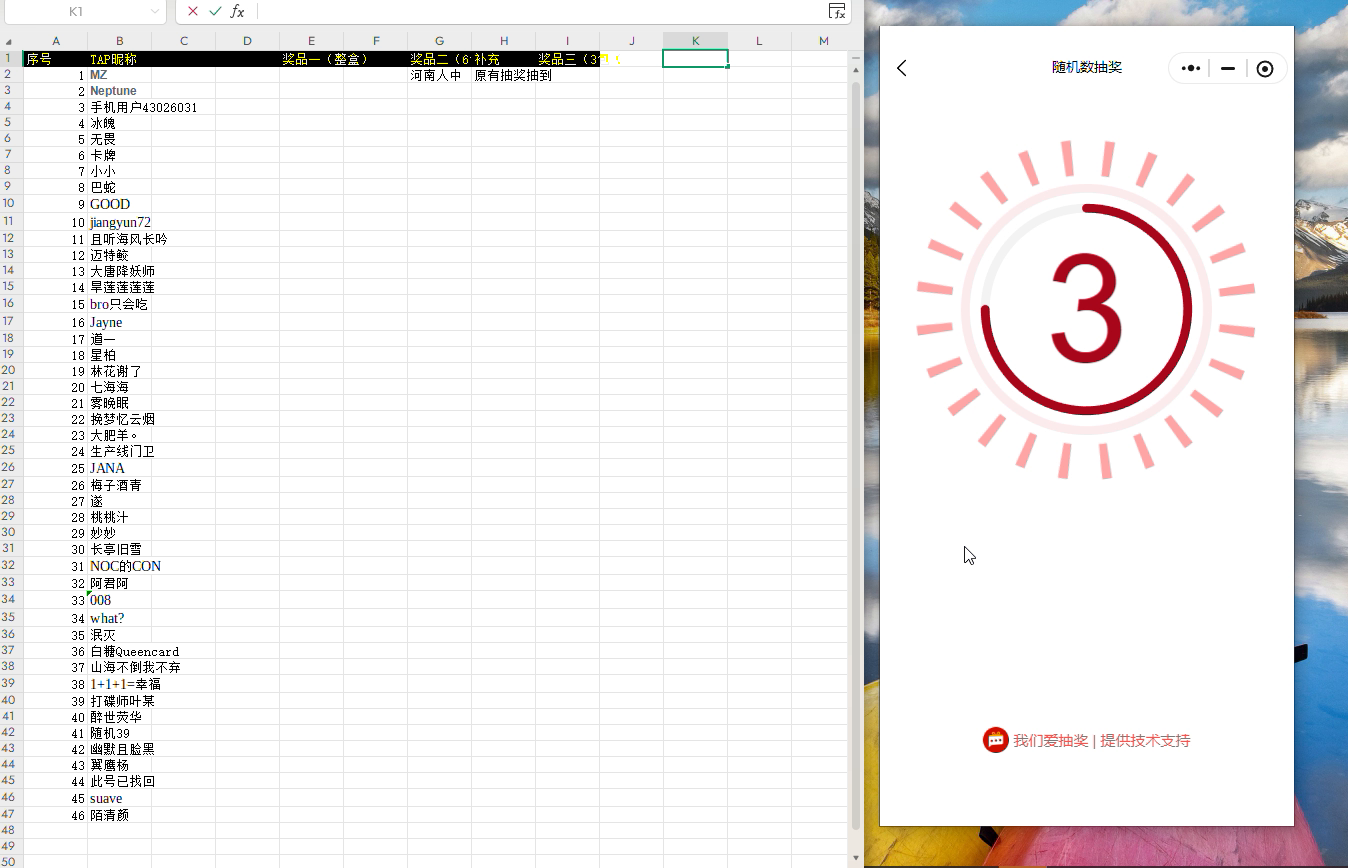The width and height of the screenshot is (1348, 868).
Task: Click the scroll up arrow of the spreadsheet
Action: tap(856, 58)
